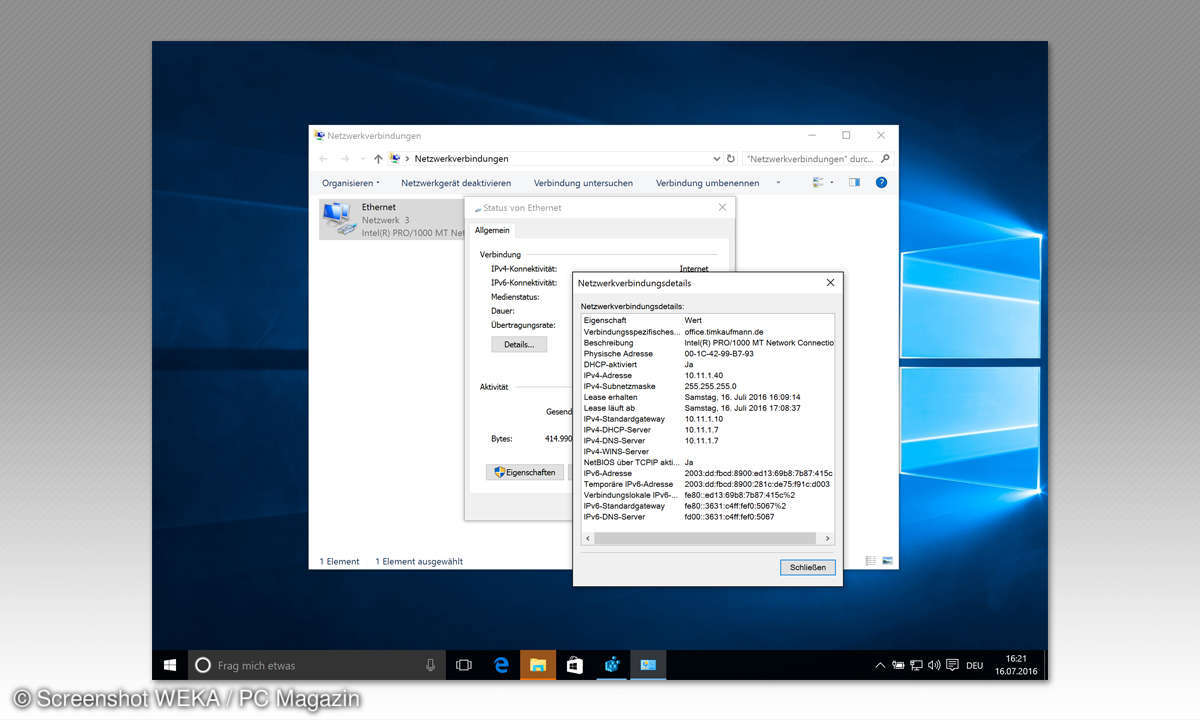
Task: Click the Eigenschaften button with shield
Action: [x=525, y=472]
